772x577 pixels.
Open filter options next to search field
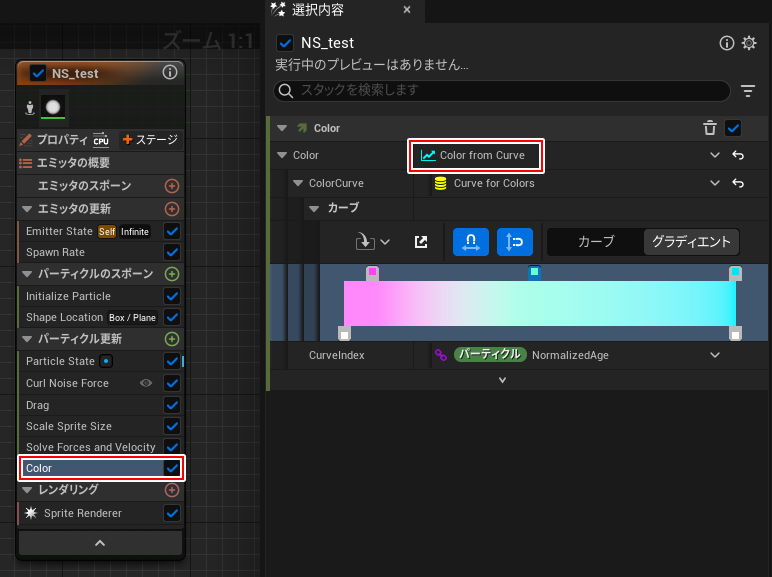tap(748, 91)
